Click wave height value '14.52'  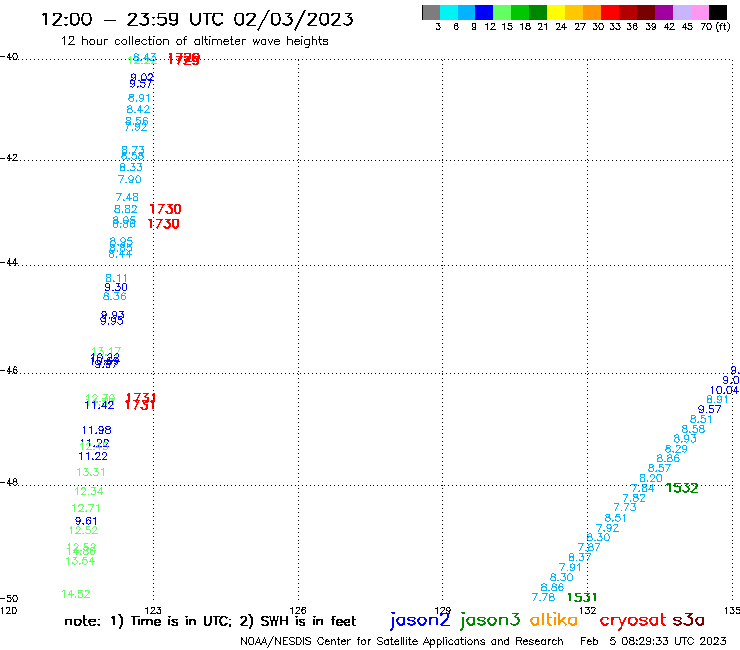(x=76, y=594)
